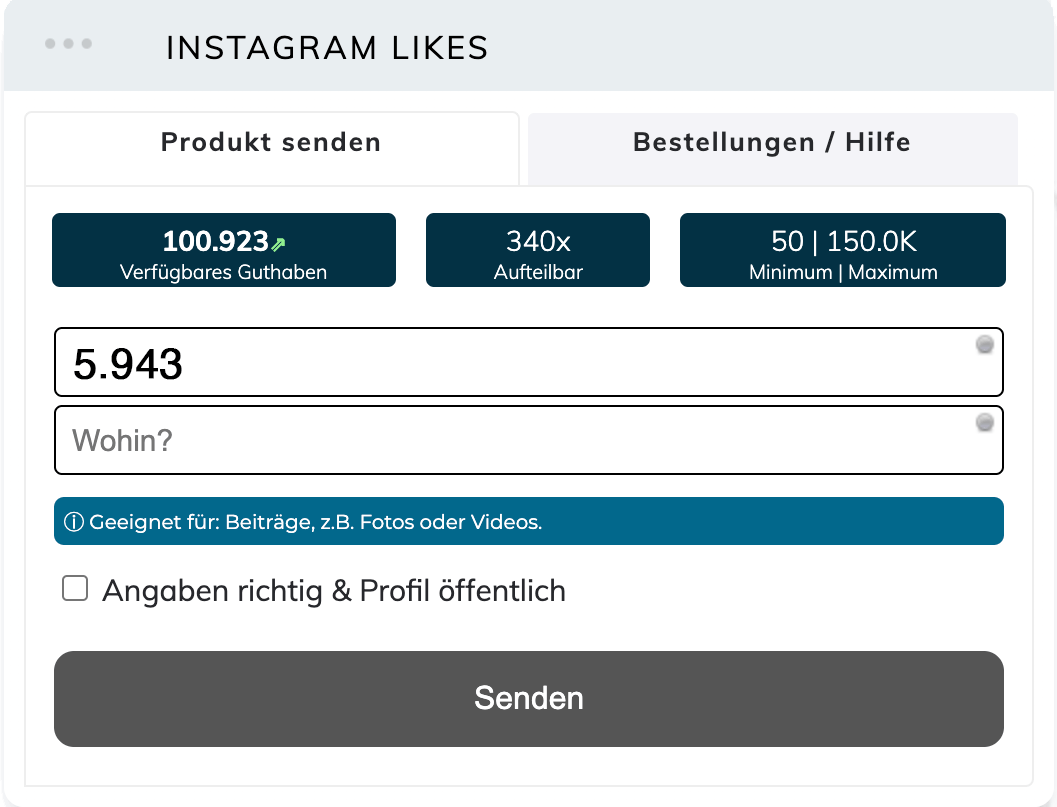Tick the Angaben richtig & Profil öffentlich checkbox

[x=75, y=588]
